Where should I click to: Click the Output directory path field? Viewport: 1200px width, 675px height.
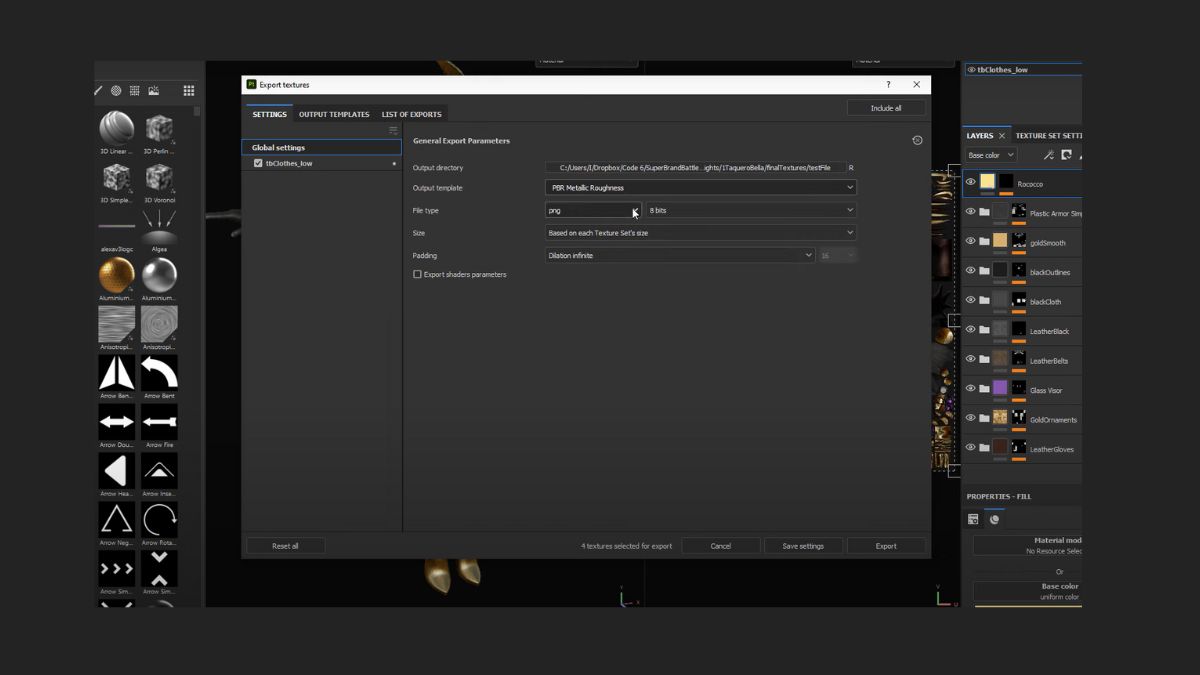click(x=695, y=168)
